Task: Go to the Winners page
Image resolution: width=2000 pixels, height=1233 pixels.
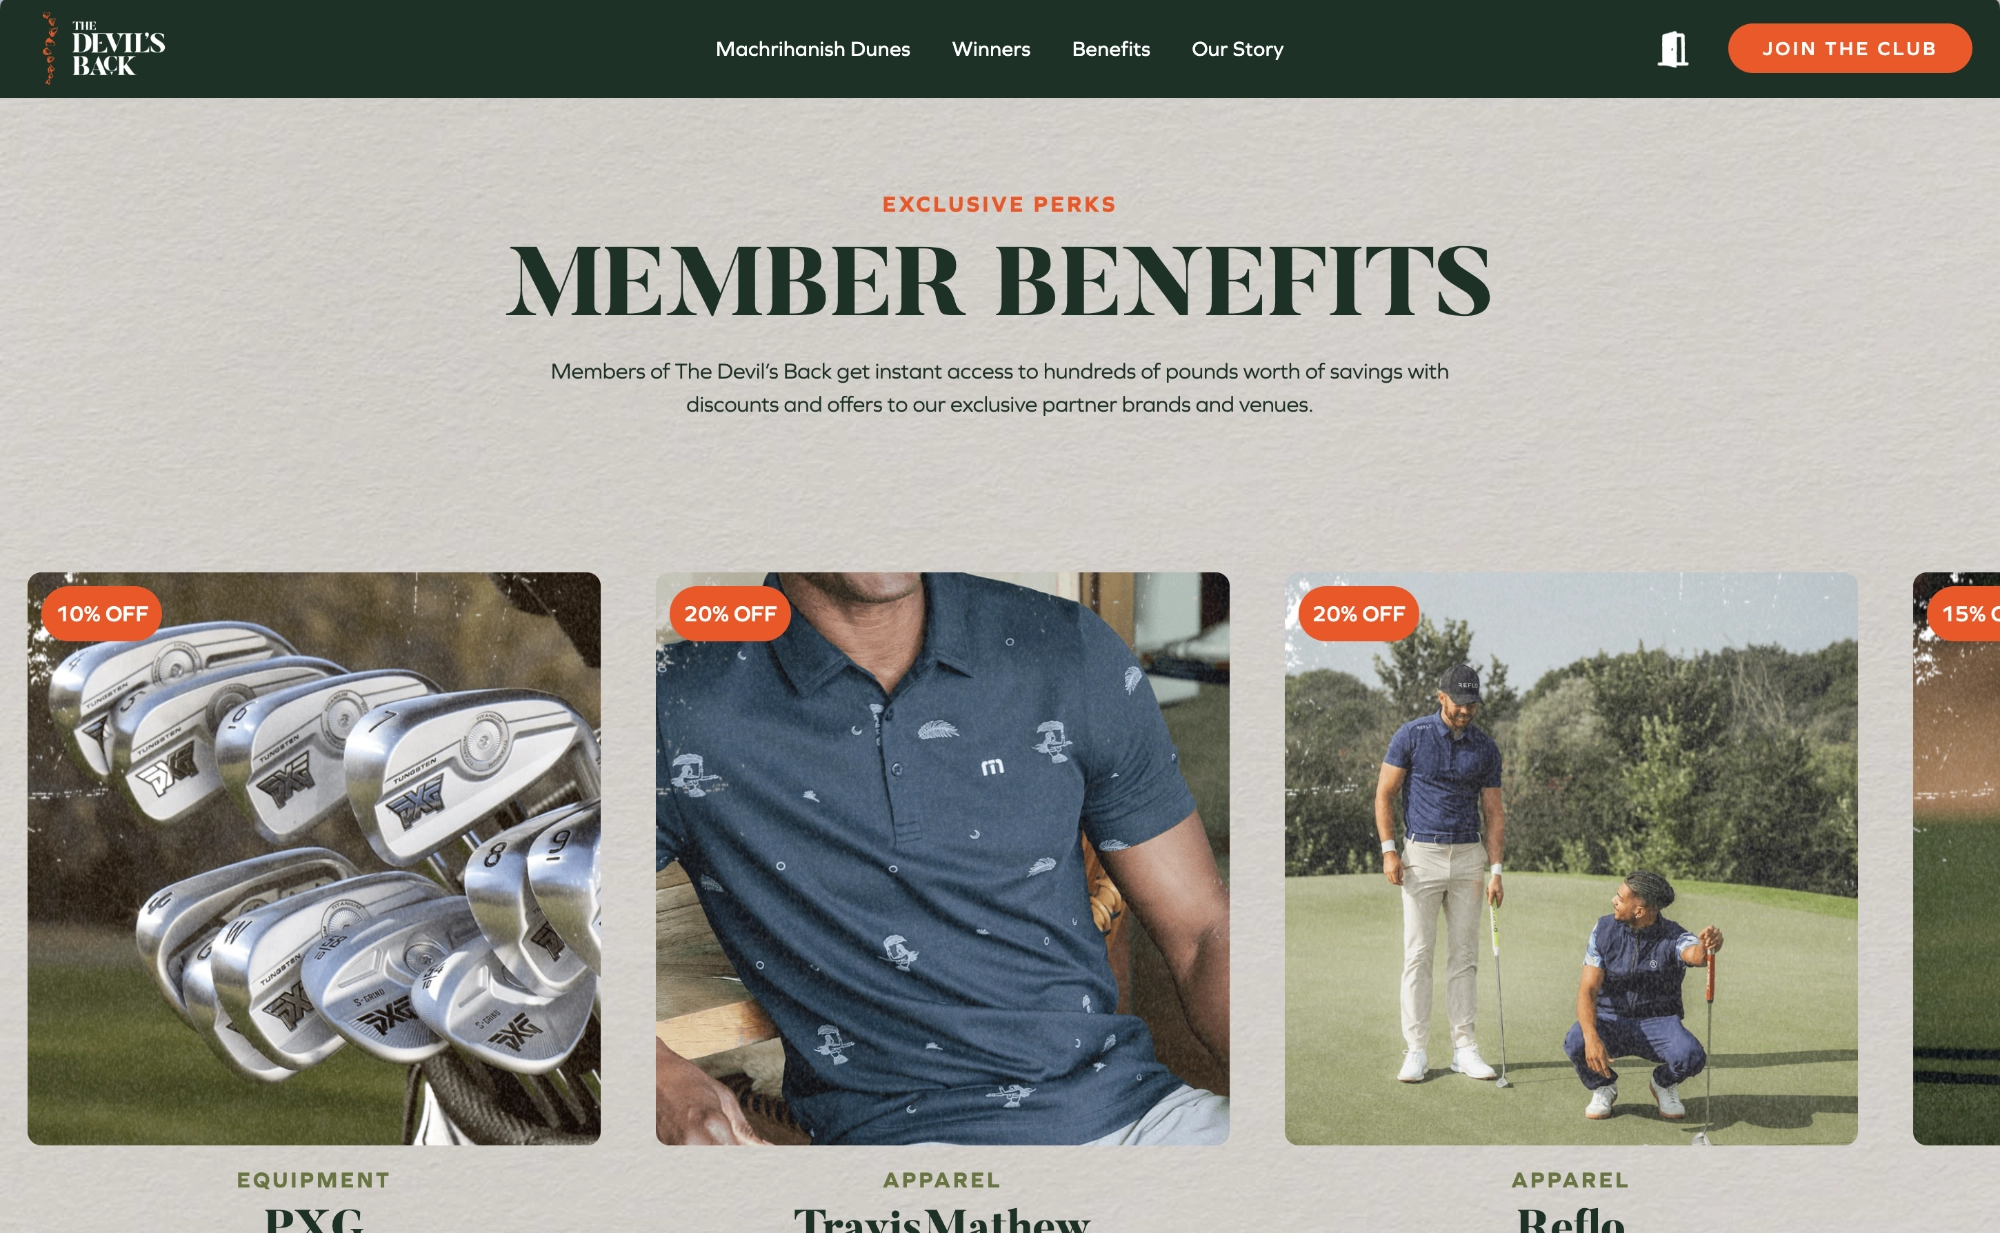Action: 991,49
